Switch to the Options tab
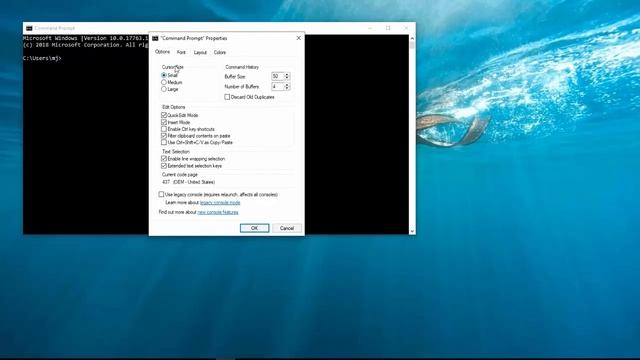The image size is (640, 360). click(x=162, y=52)
